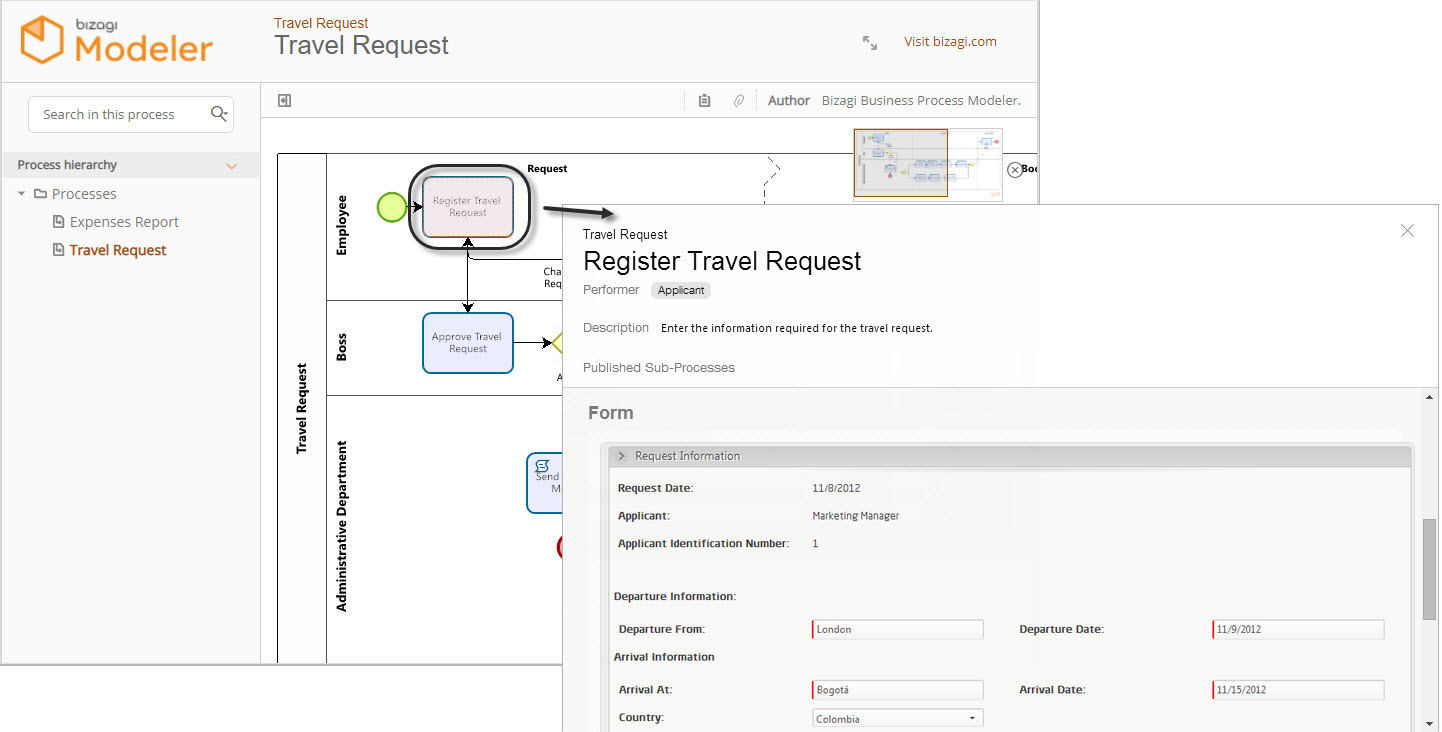The width and height of the screenshot is (1442, 732).
Task: Click the Request milestone label in the diagram
Action: click(547, 169)
